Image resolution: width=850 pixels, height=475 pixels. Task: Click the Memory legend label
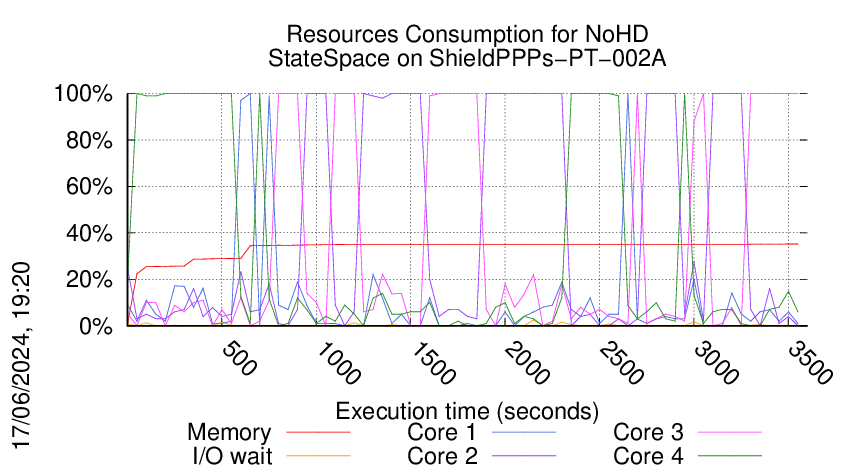click(229, 433)
